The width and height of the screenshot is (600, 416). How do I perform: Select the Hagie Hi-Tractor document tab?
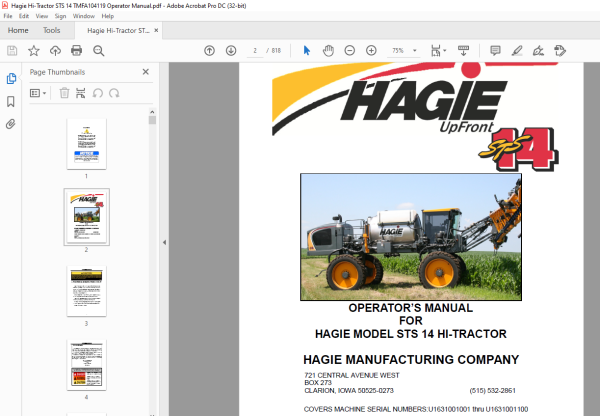point(118,31)
